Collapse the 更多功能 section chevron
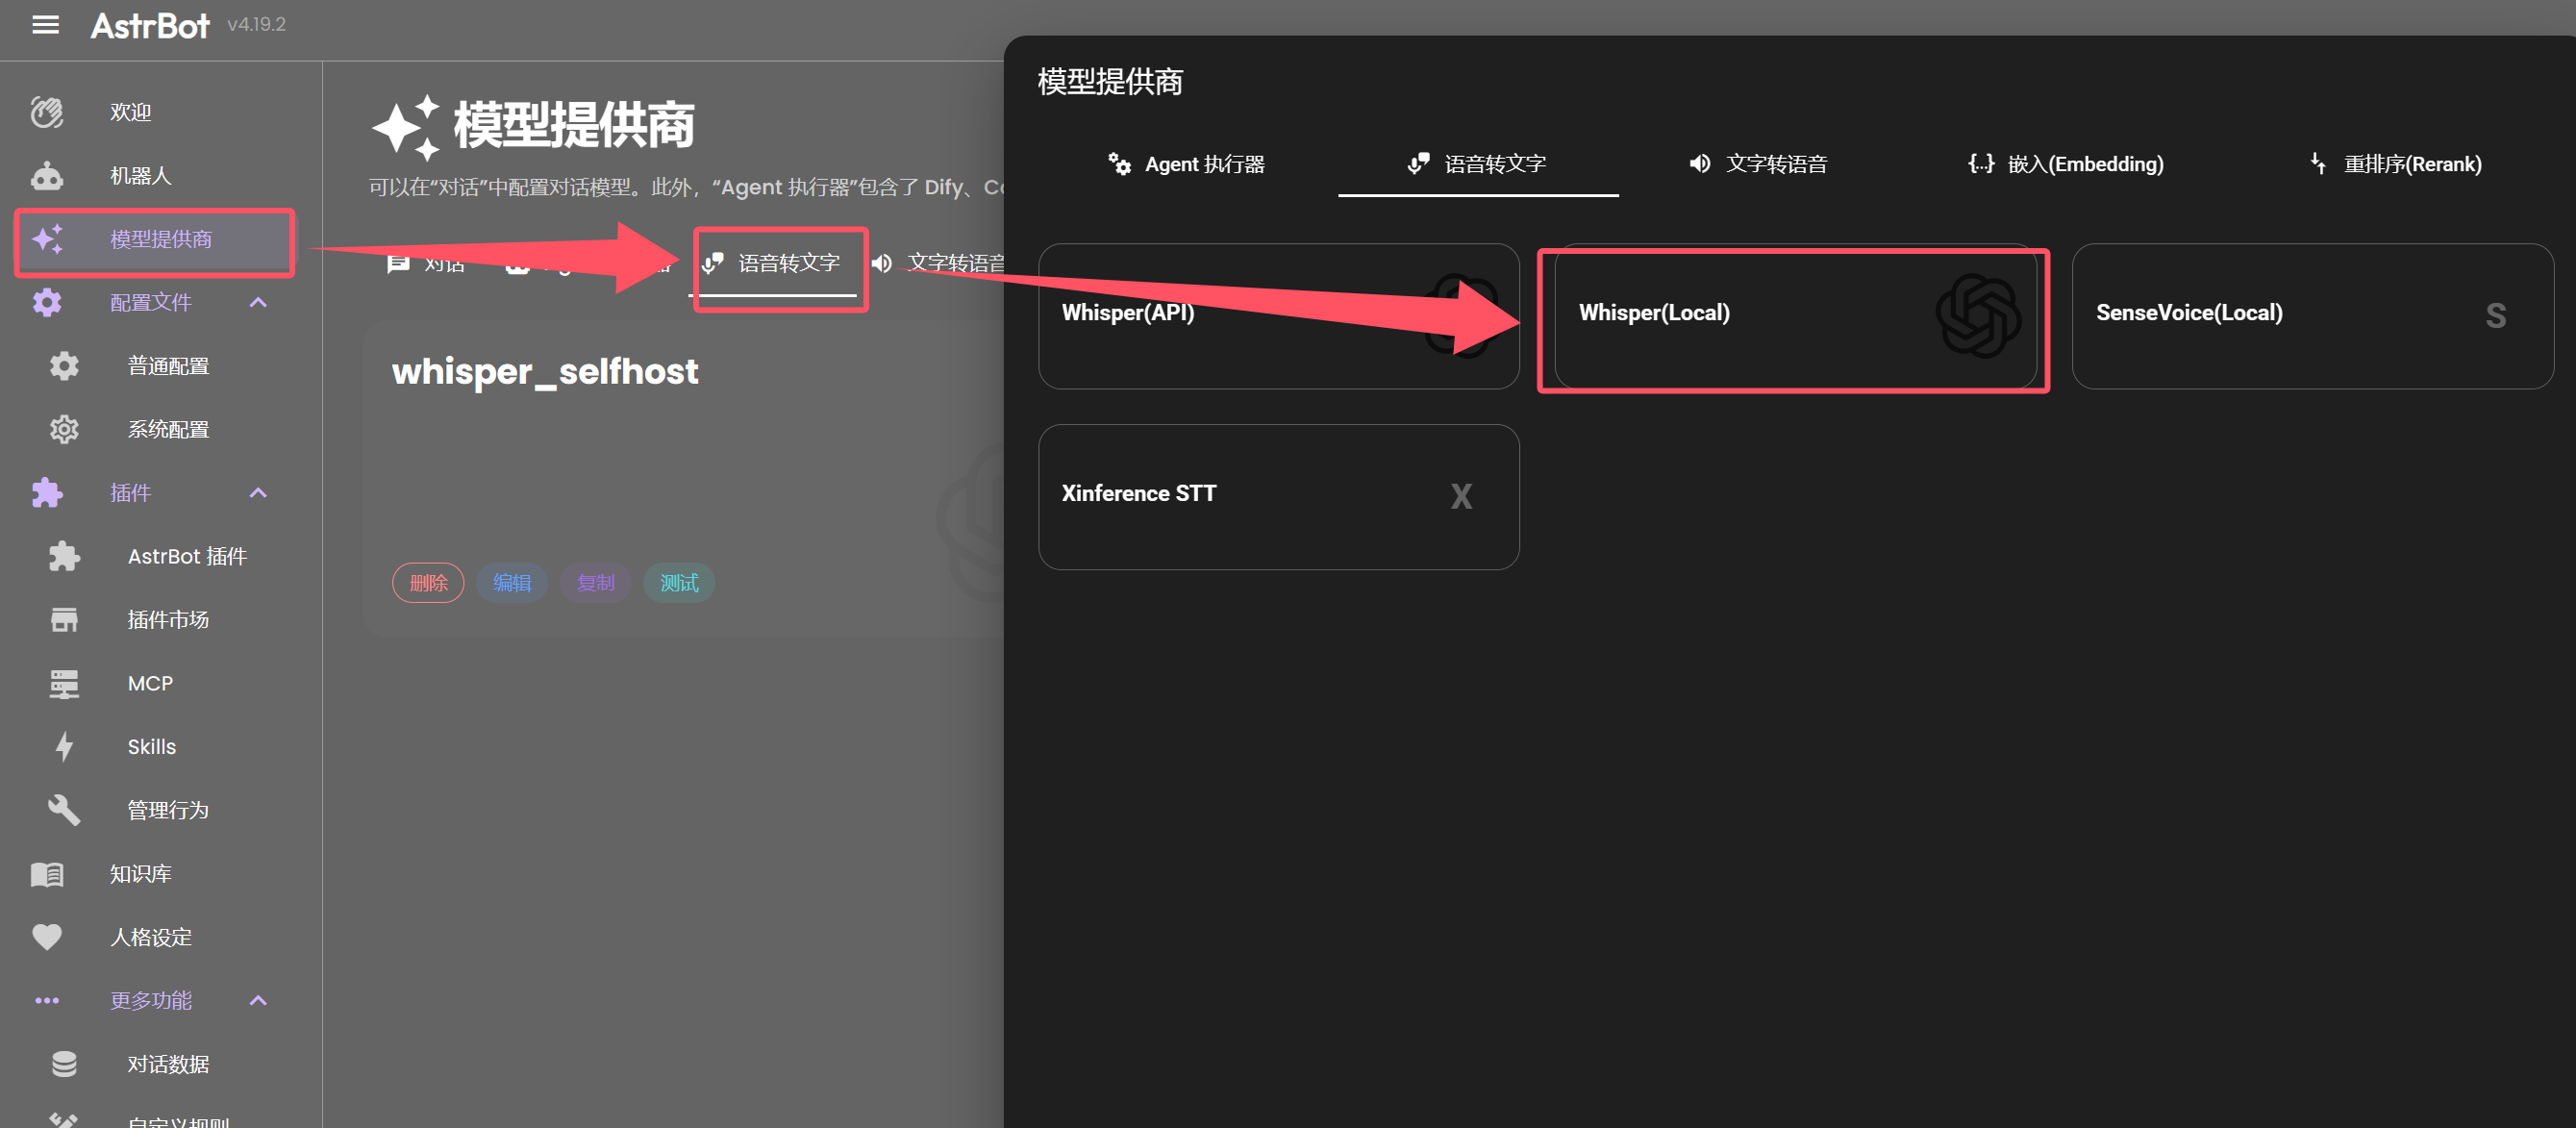Screen dimensions: 2576x1128 258,1000
